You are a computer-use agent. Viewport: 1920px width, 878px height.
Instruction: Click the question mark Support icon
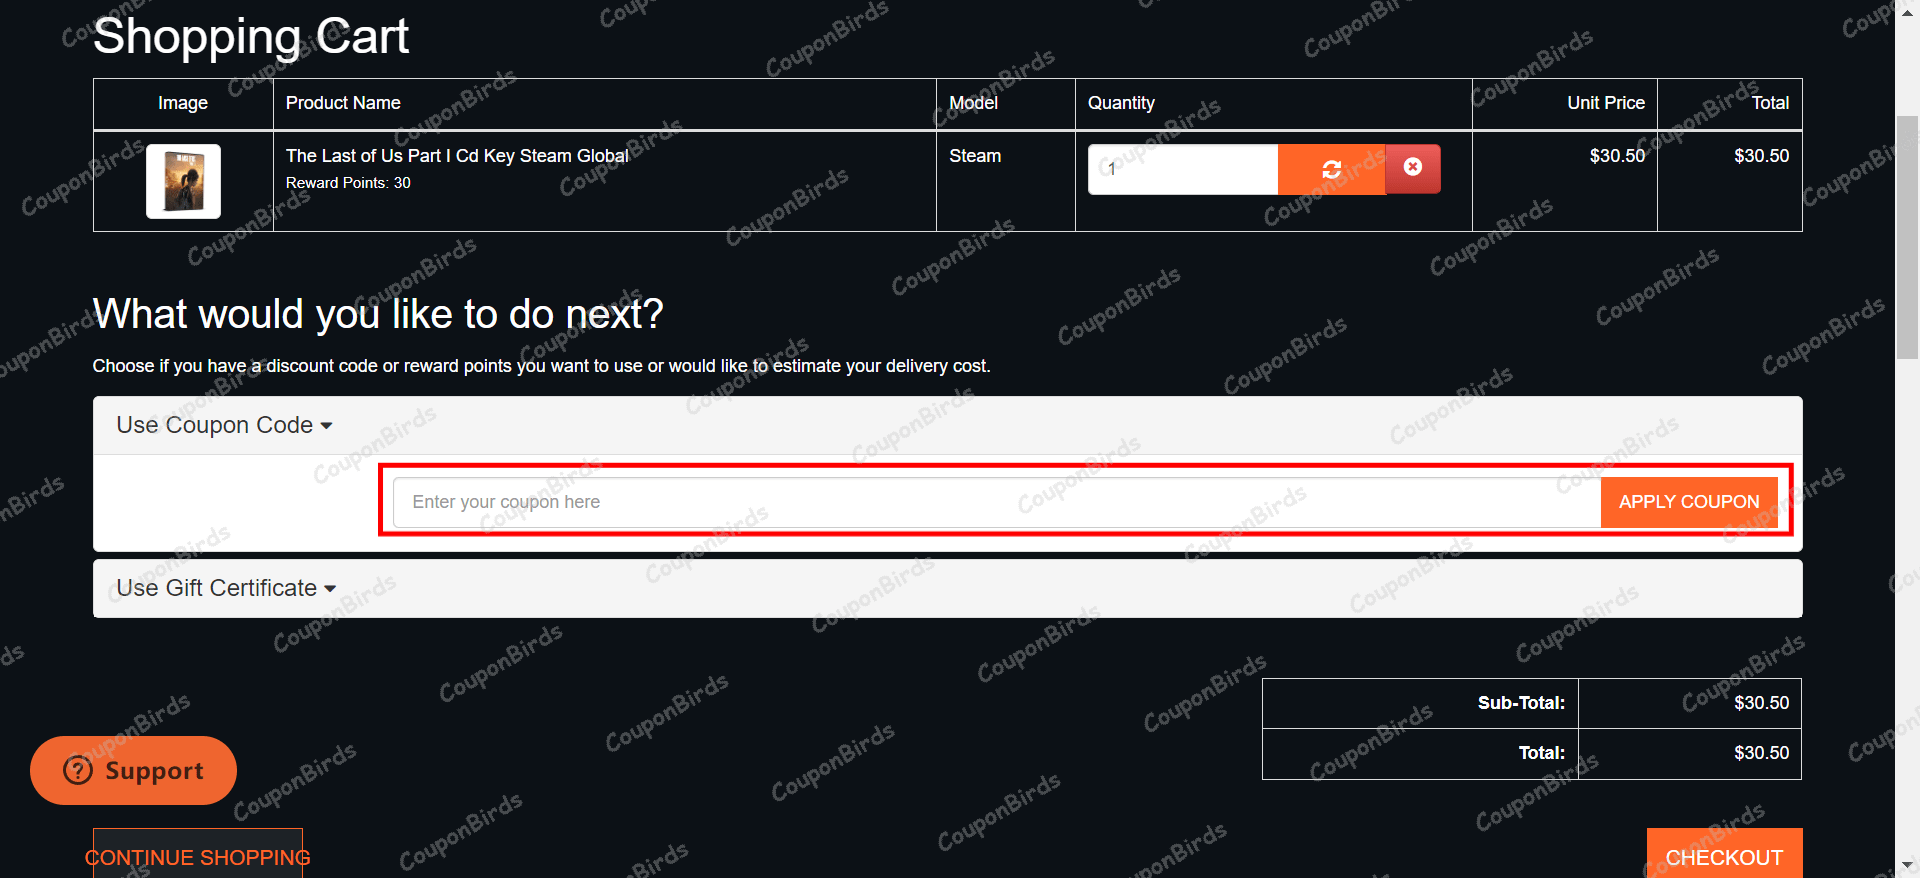(x=78, y=770)
